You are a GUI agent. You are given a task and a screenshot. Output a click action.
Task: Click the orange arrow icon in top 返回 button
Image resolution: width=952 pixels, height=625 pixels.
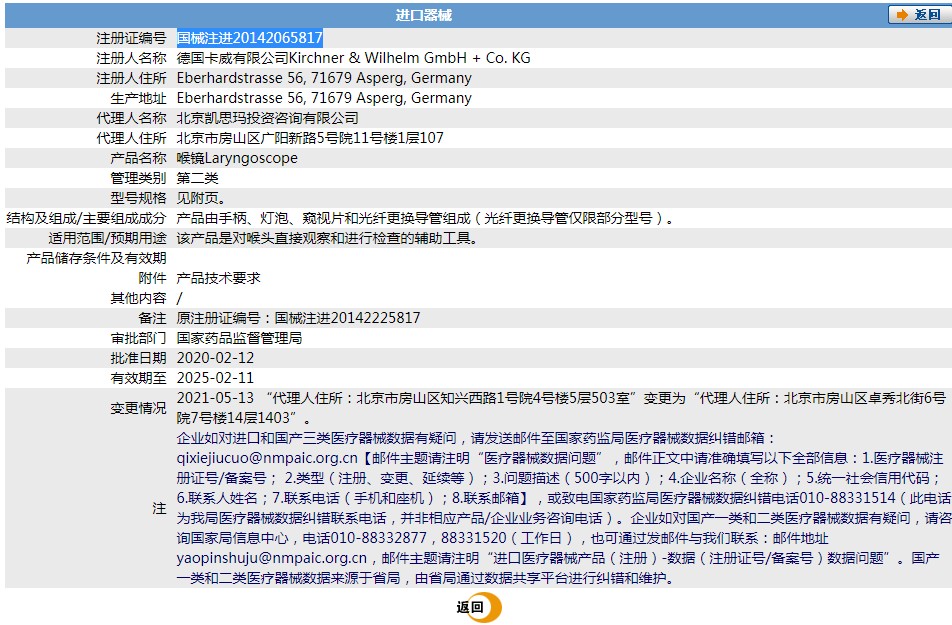(x=902, y=15)
